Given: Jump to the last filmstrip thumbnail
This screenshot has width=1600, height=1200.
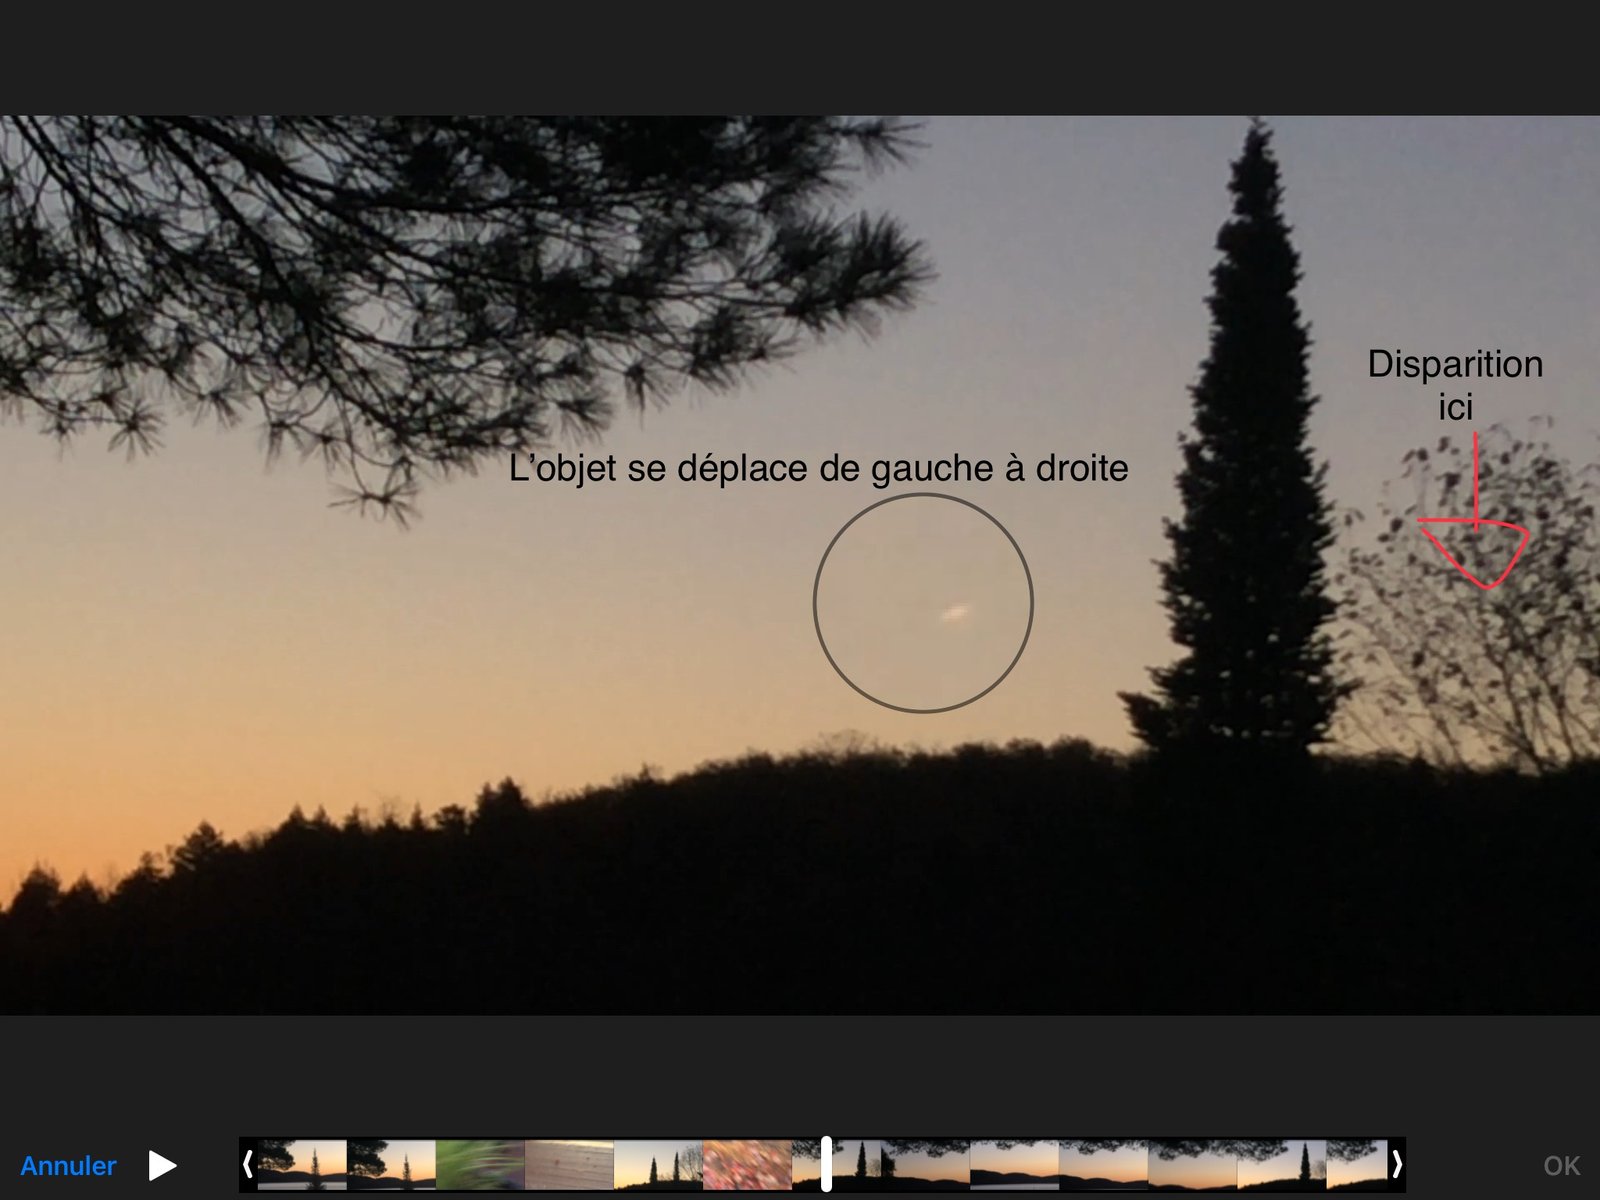Looking at the screenshot, I should (x=1356, y=1165).
